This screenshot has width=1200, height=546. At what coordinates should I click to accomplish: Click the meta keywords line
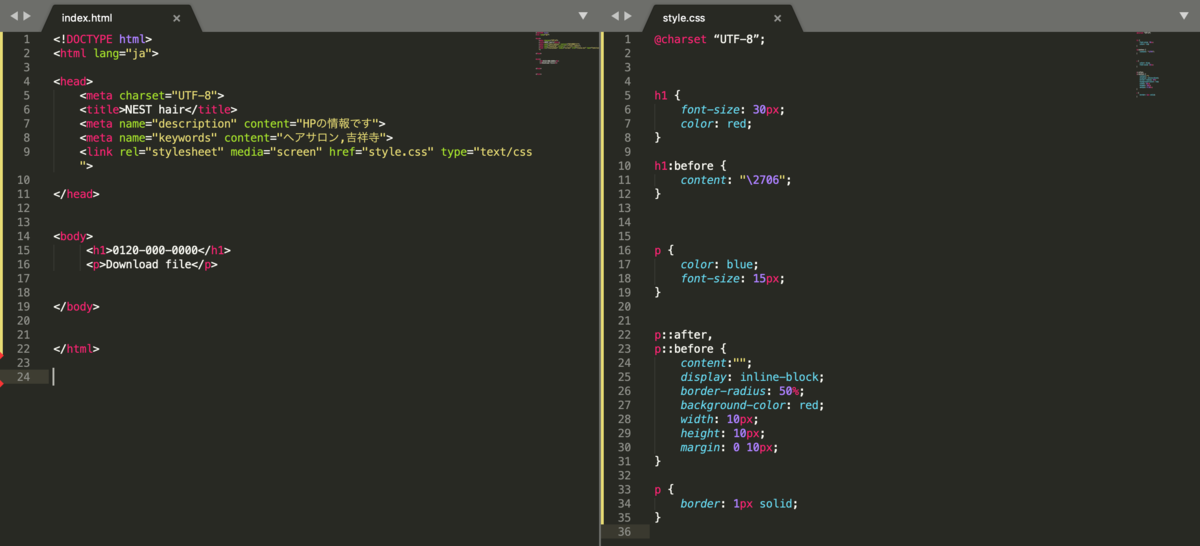click(237, 138)
